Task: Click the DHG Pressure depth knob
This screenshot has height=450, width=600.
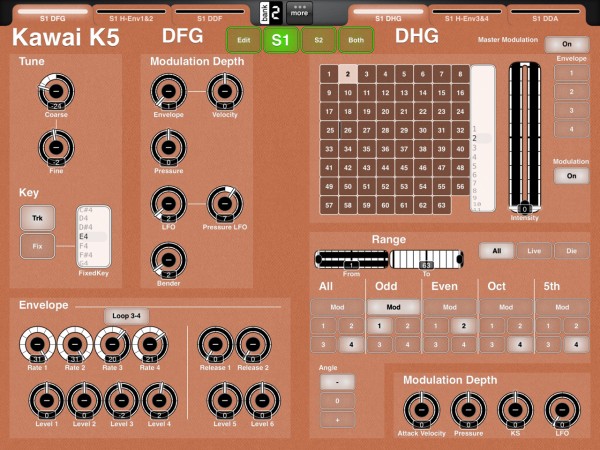Action: click(x=468, y=410)
